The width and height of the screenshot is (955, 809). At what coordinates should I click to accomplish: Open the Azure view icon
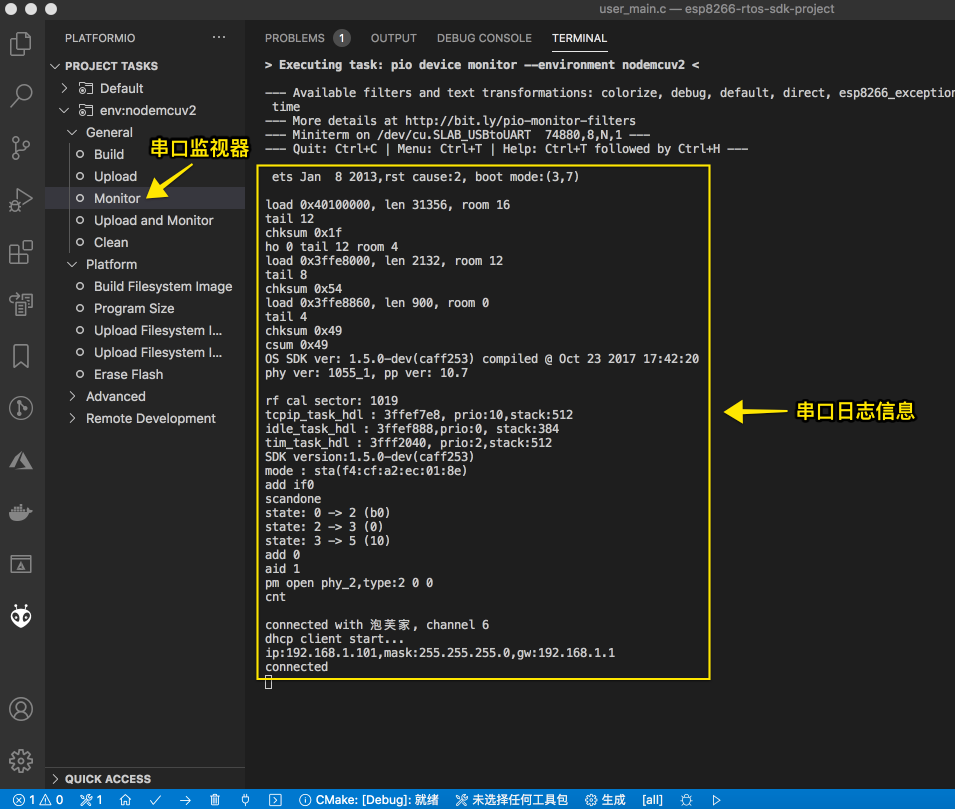[x=21, y=461]
